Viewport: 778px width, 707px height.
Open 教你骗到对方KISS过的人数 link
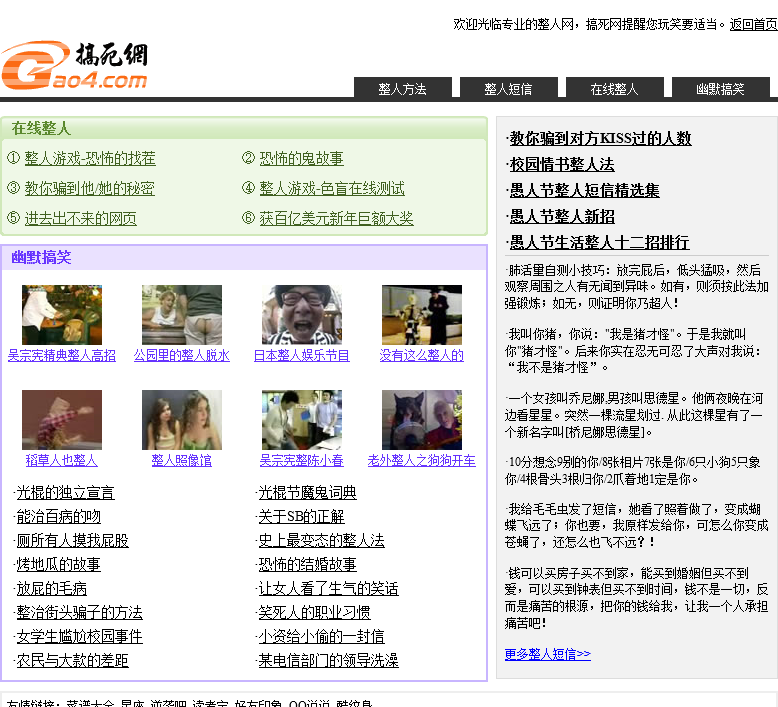point(600,138)
